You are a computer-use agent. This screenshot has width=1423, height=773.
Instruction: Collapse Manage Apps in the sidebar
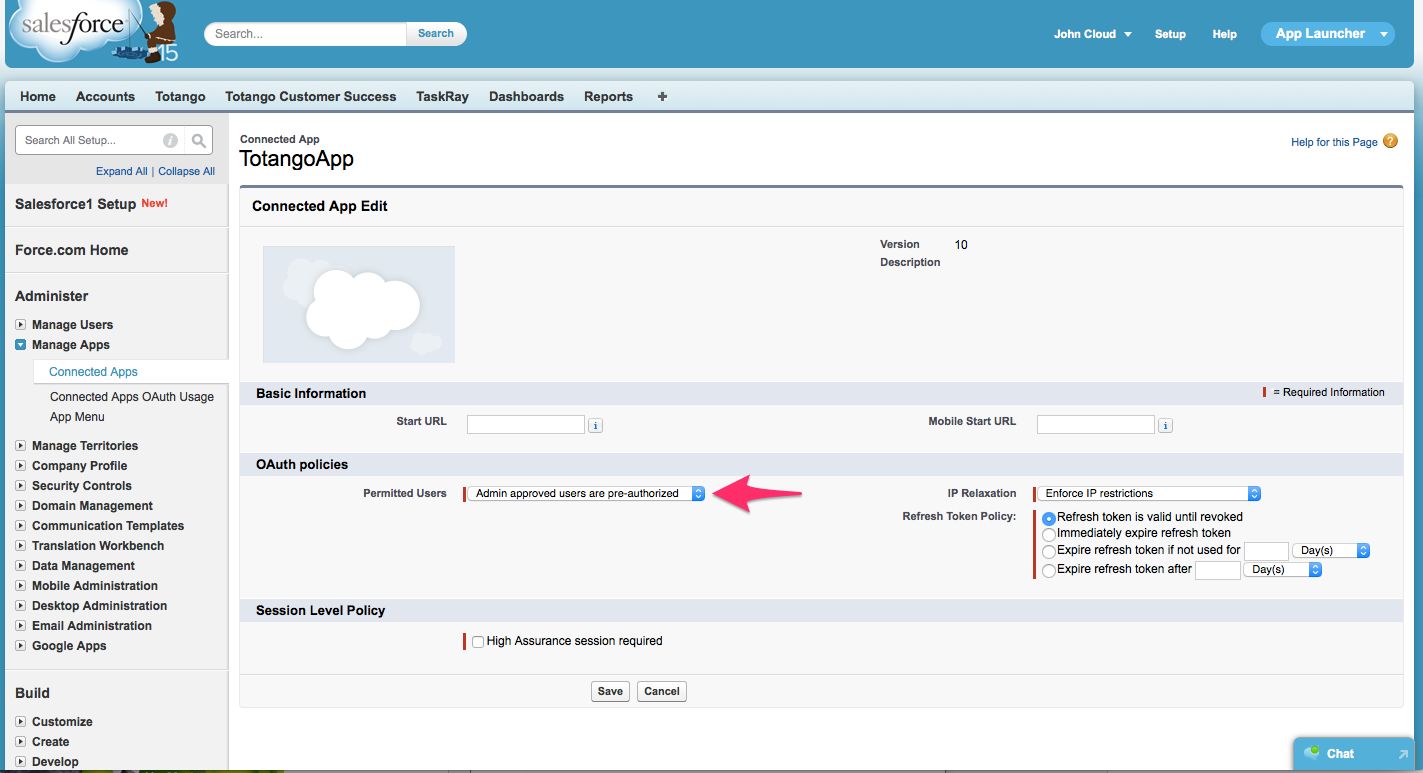[x=21, y=345]
